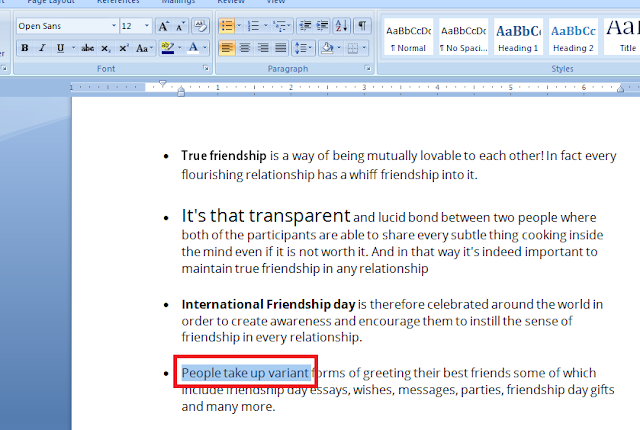This screenshot has height=430, width=640.
Task: Click the Shading paint bucket icon
Action: pyautogui.click(x=327, y=48)
